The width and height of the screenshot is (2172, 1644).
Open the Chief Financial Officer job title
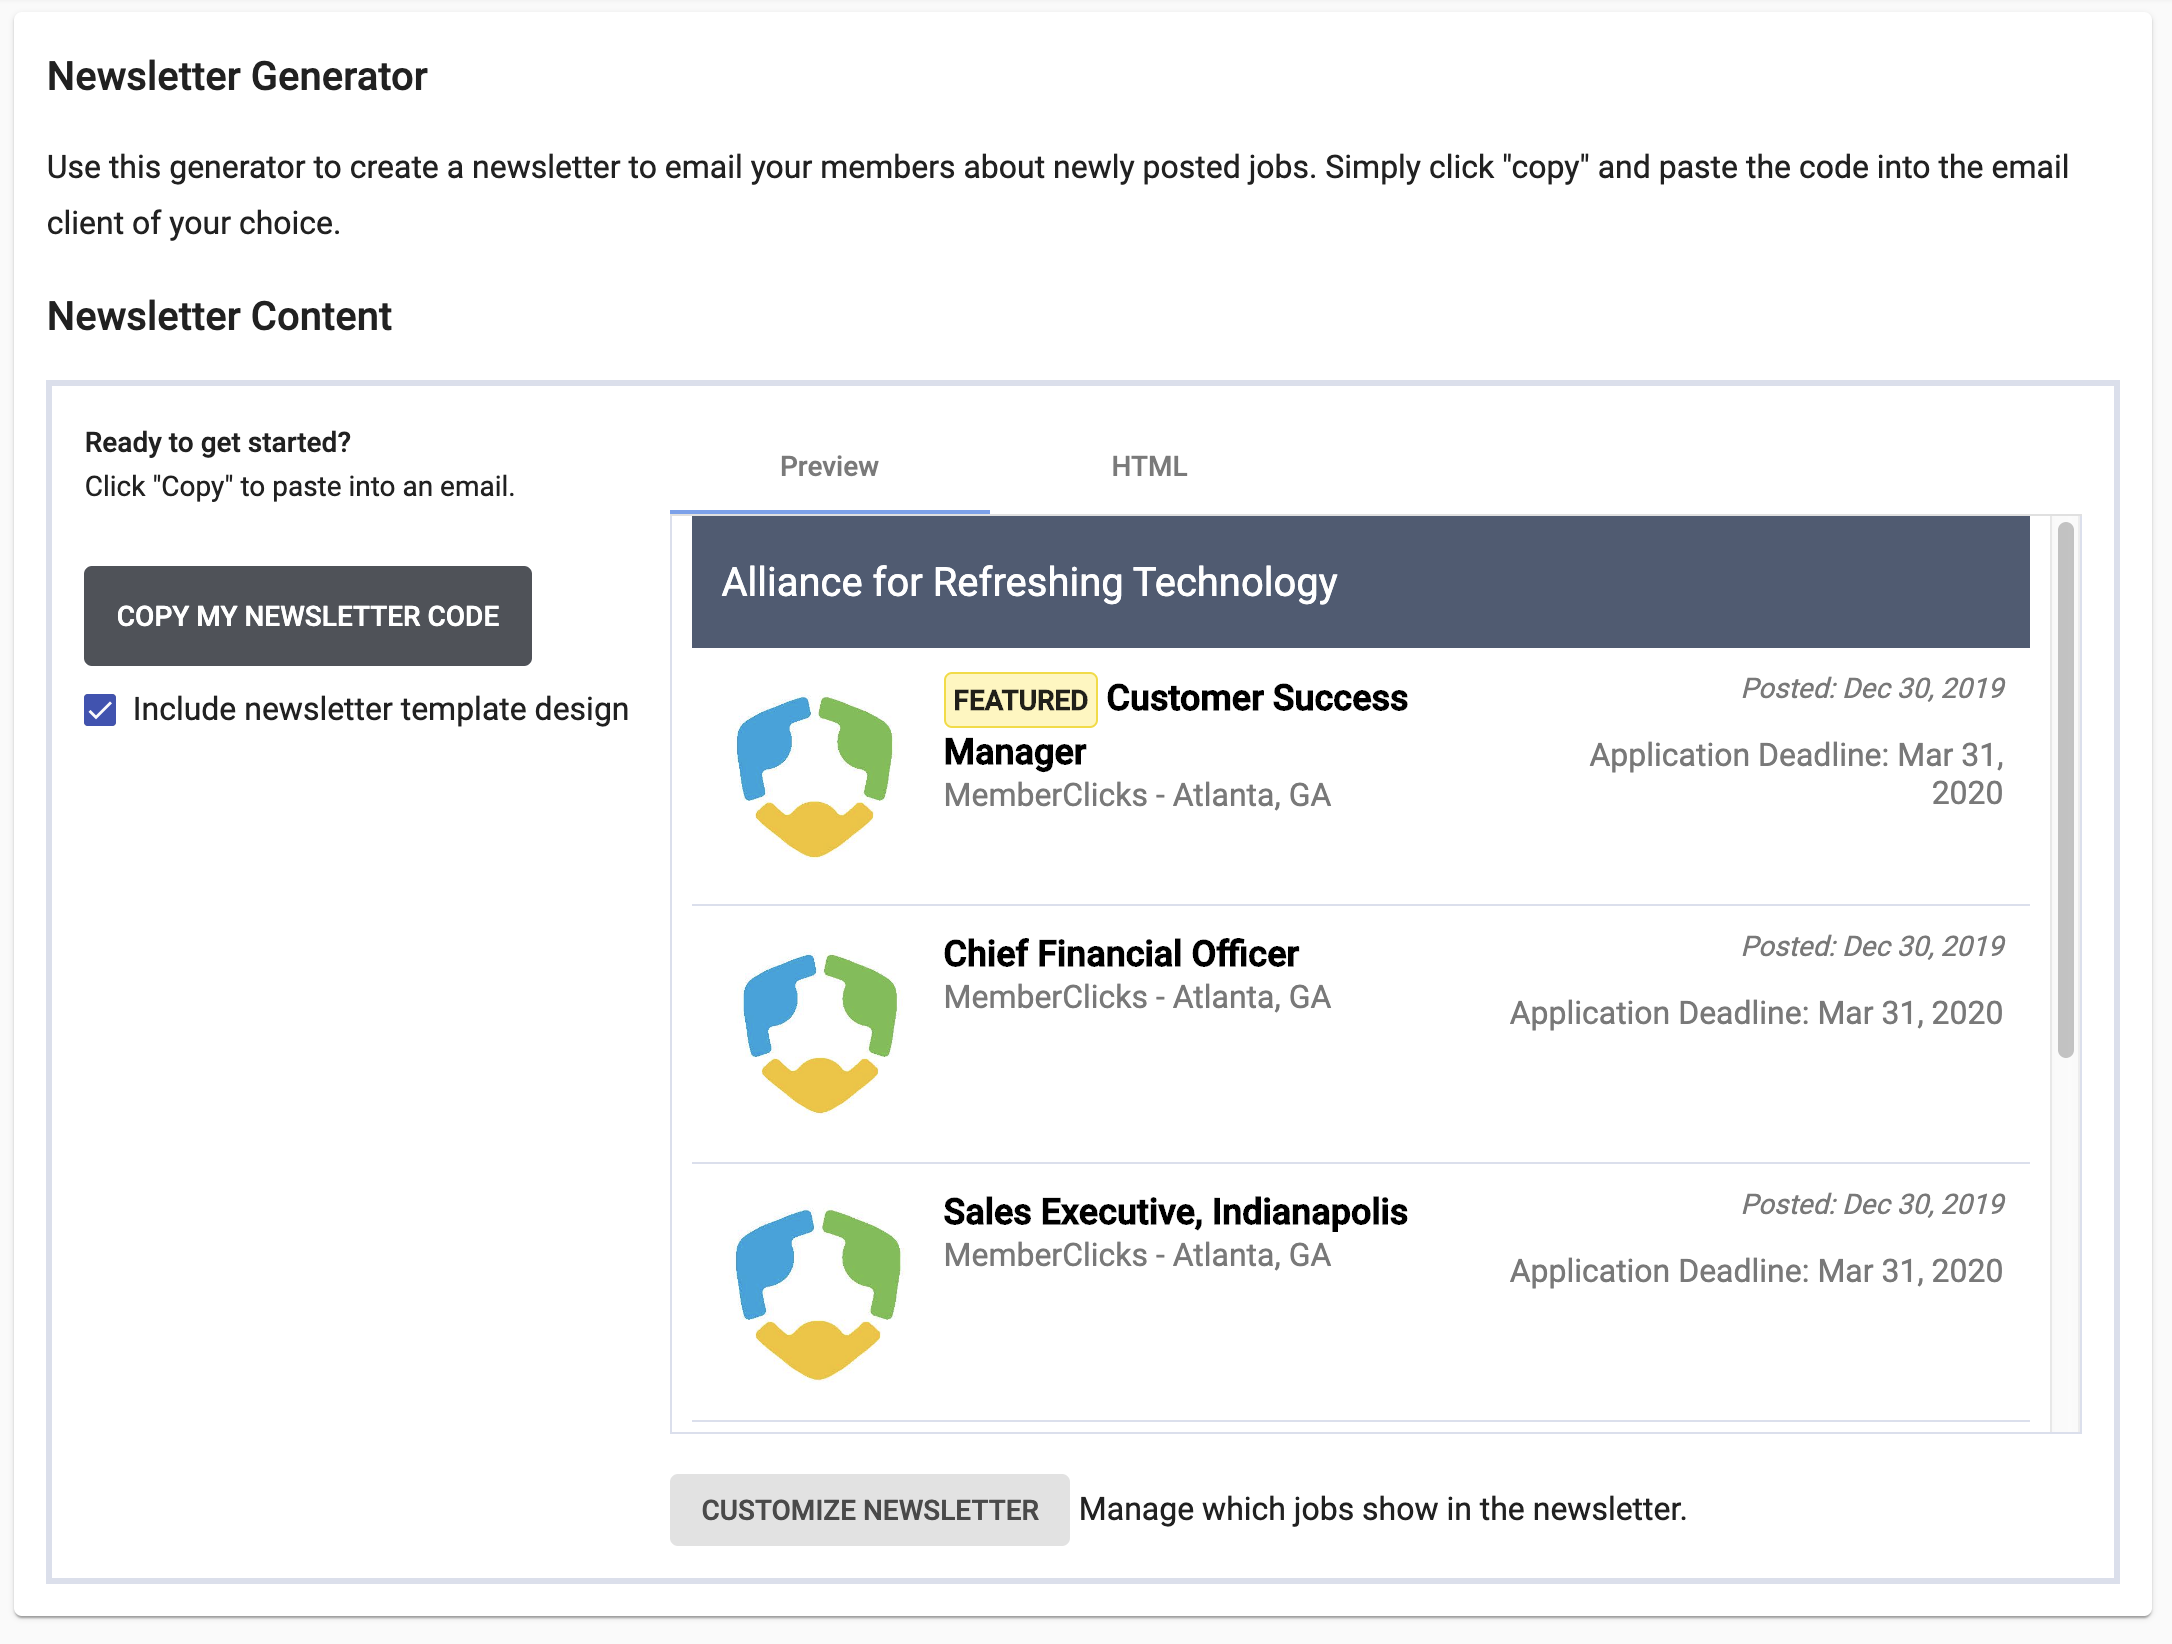click(x=1121, y=954)
